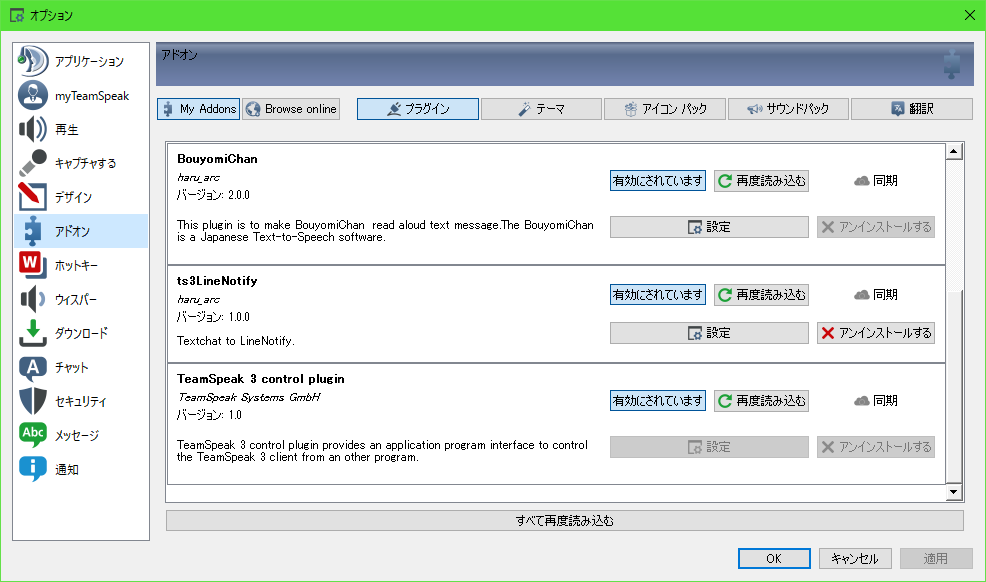Open the ダウンロード arrow icon

(32, 333)
